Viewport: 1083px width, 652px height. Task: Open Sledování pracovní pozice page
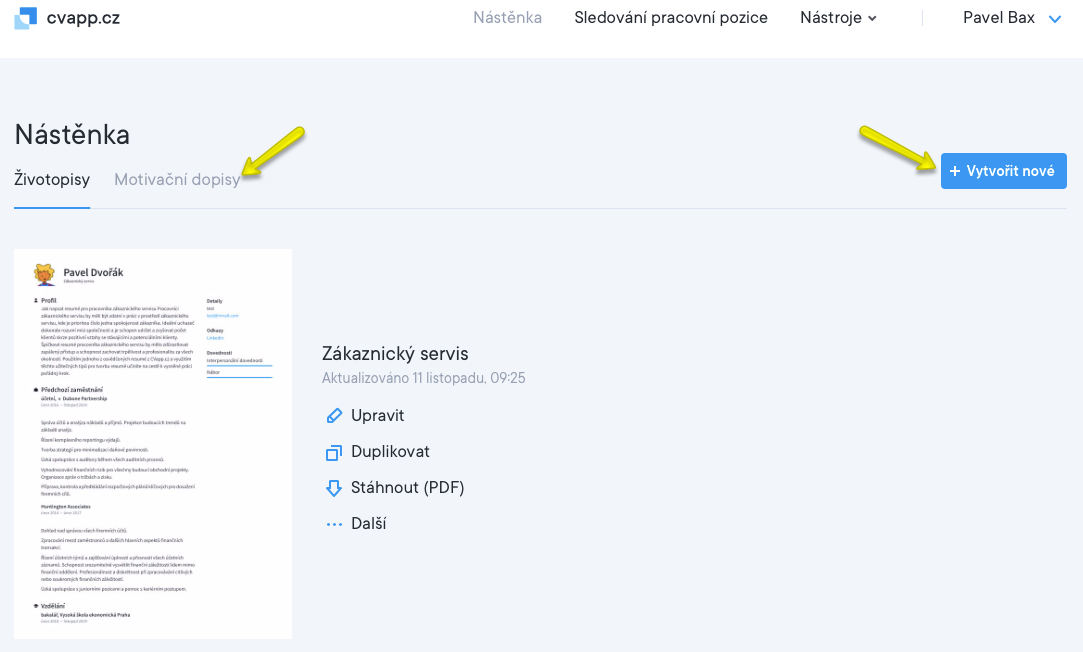tap(671, 17)
